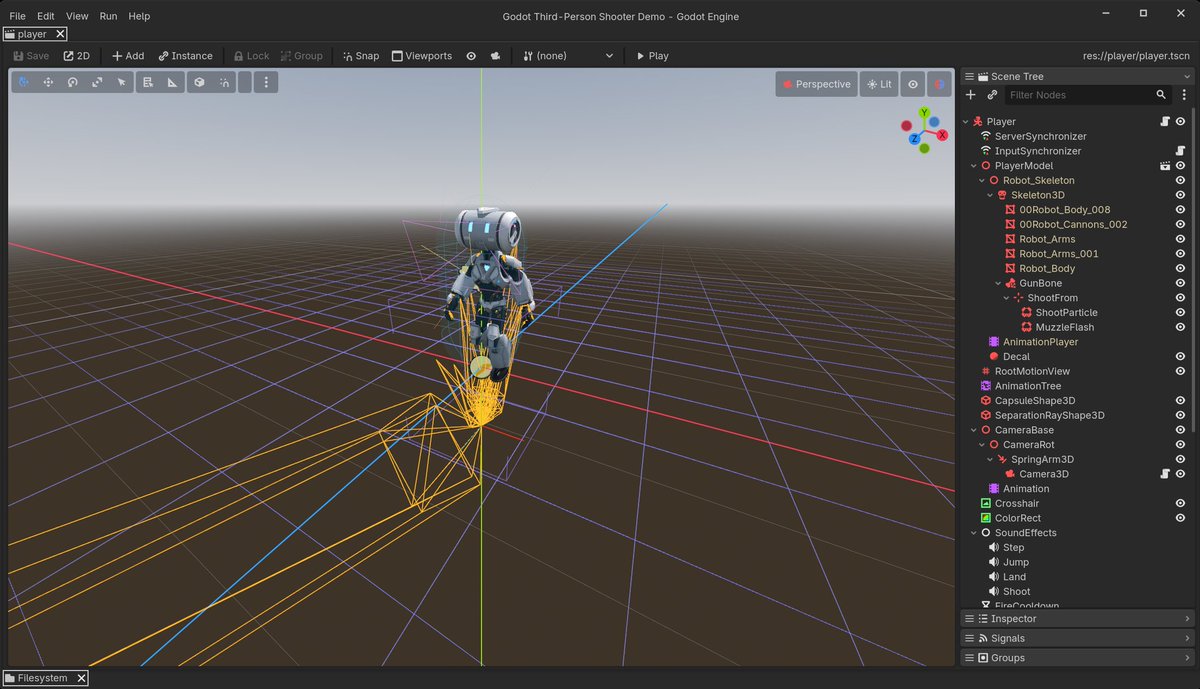Toggle the local space cube icon

click(x=199, y=83)
